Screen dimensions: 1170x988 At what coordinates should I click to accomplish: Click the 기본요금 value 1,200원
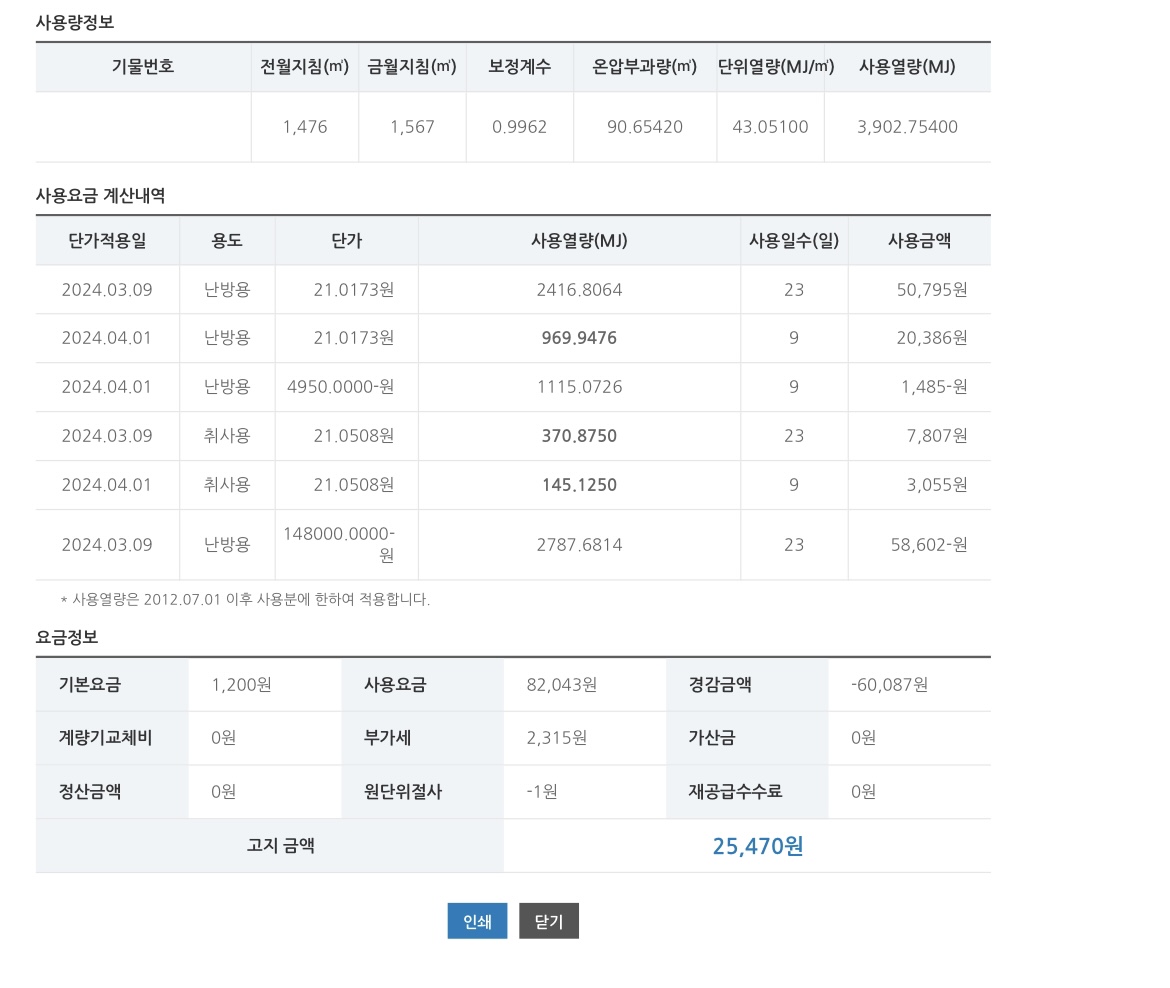(241, 685)
